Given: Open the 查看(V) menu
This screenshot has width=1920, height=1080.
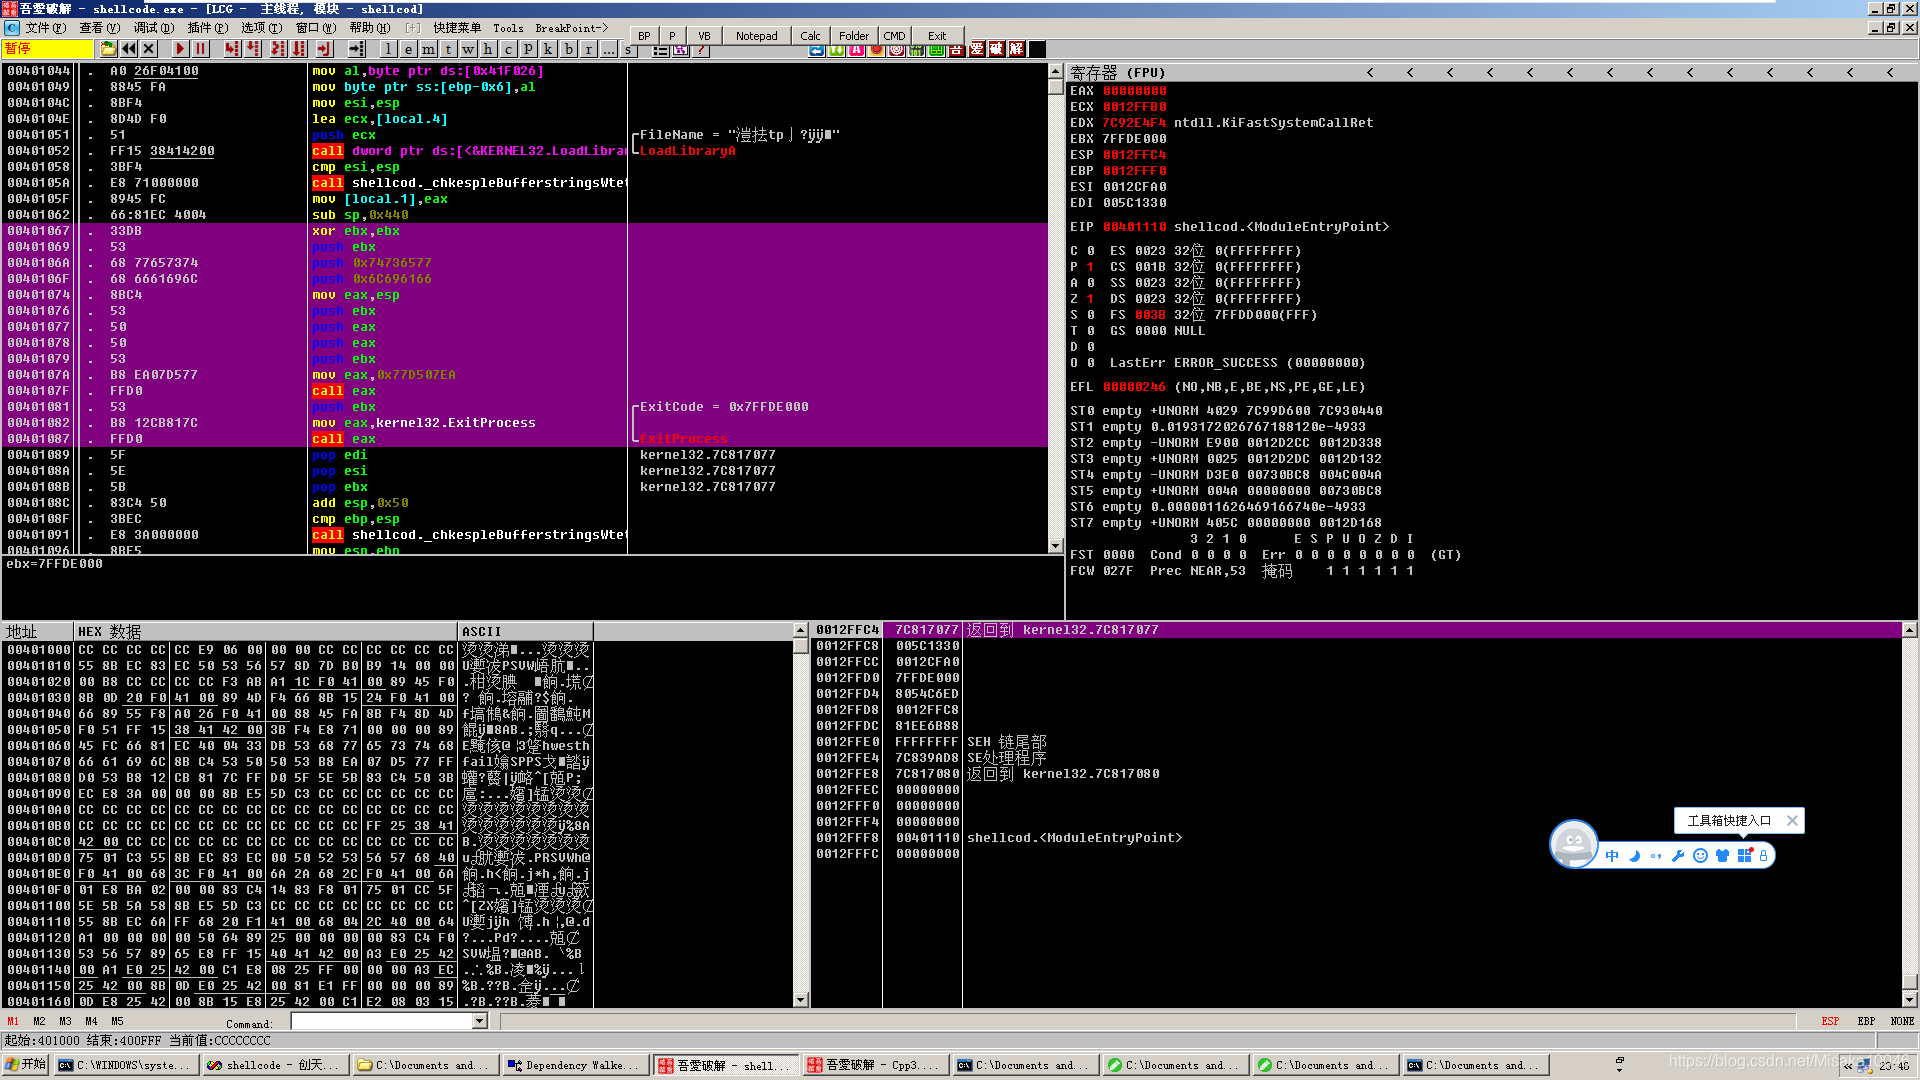Looking at the screenshot, I should tap(99, 28).
